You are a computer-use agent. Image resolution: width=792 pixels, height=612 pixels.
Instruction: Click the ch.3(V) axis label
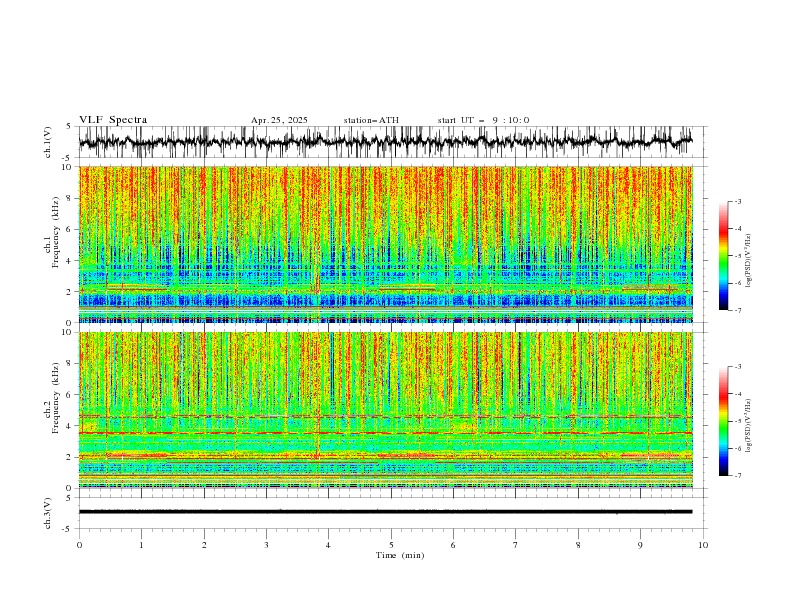point(48,513)
